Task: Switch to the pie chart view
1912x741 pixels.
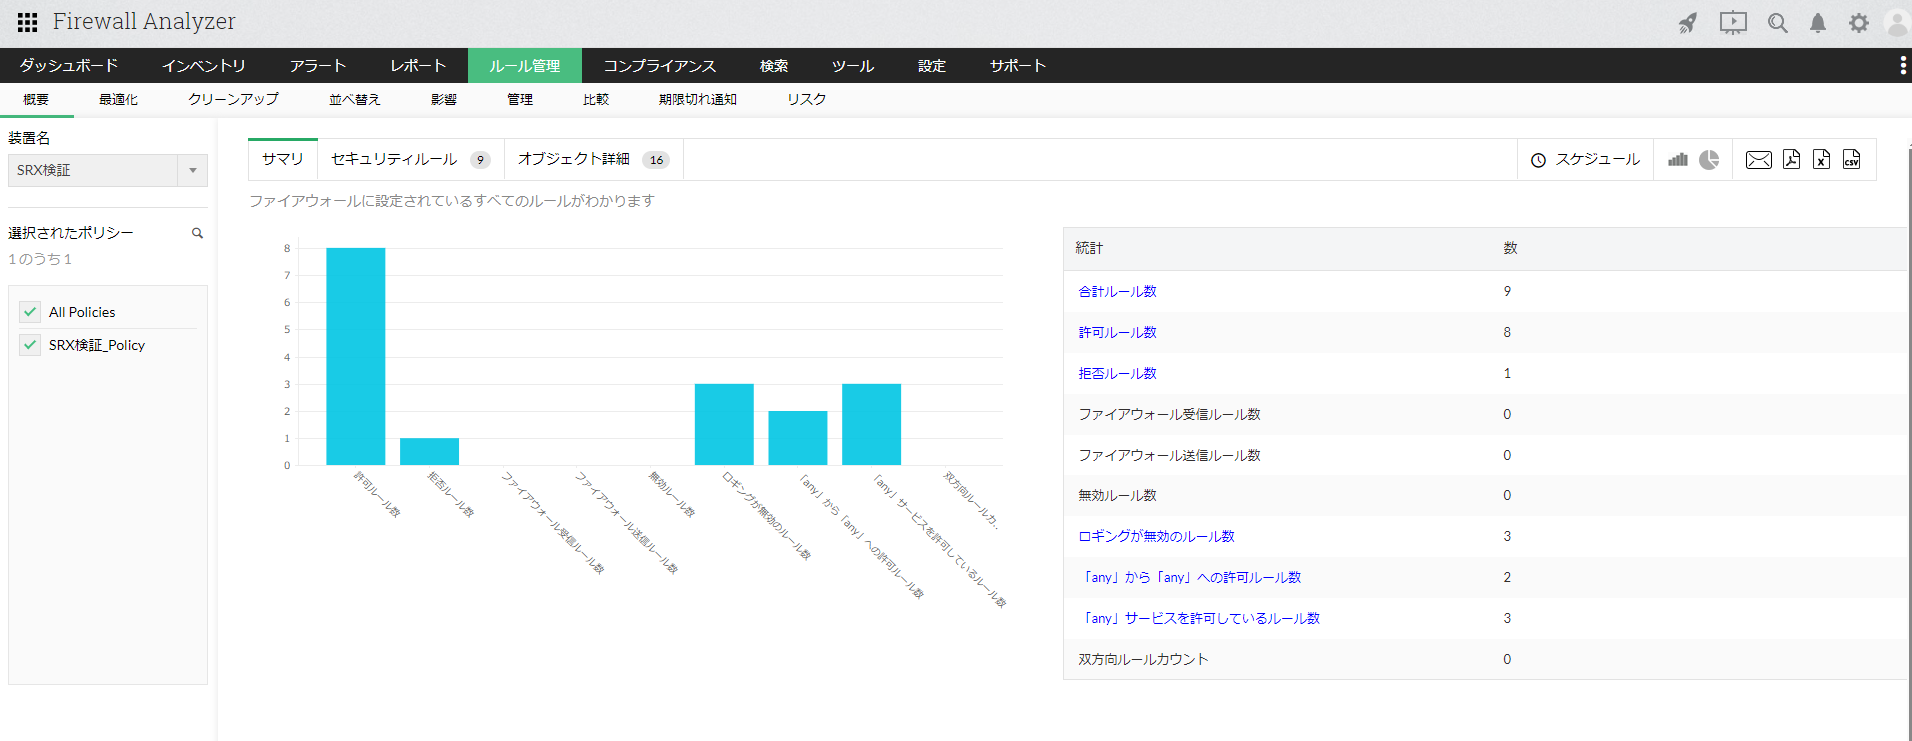Action: (x=1709, y=160)
